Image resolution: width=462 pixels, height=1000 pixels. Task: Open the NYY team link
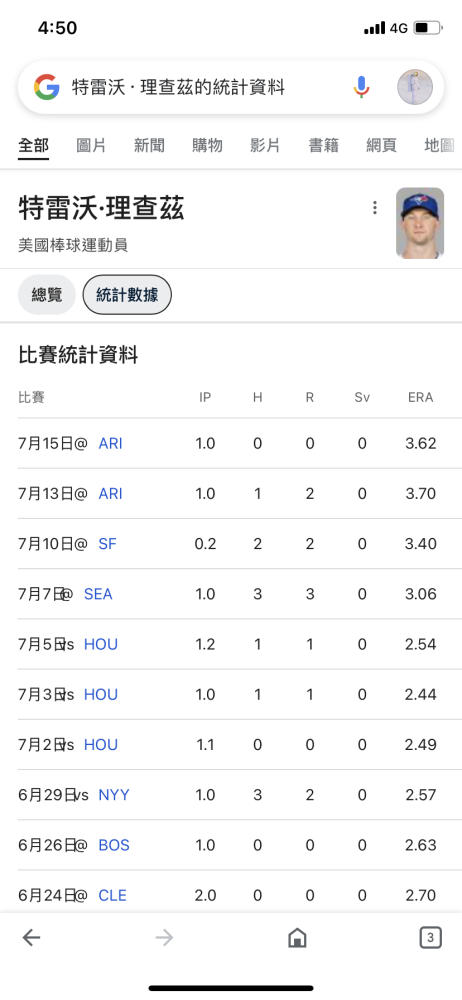[114, 795]
